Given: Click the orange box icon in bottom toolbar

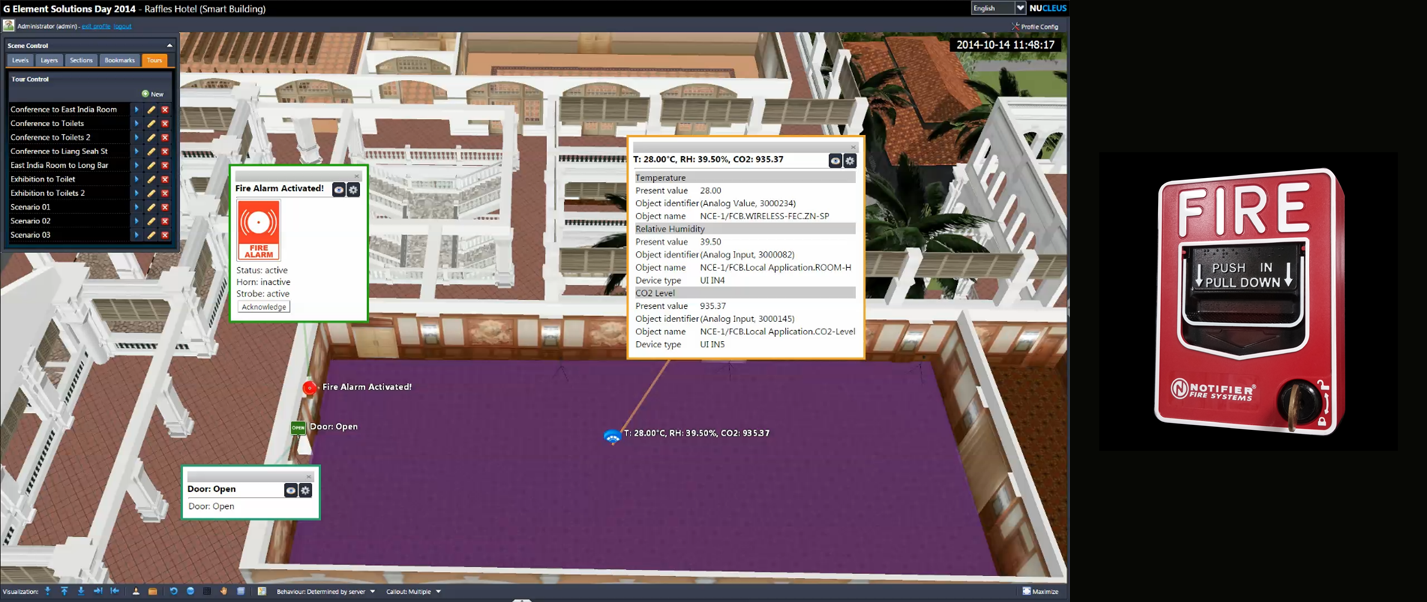Looking at the screenshot, I should pyautogui.click(x=152, y=592).
